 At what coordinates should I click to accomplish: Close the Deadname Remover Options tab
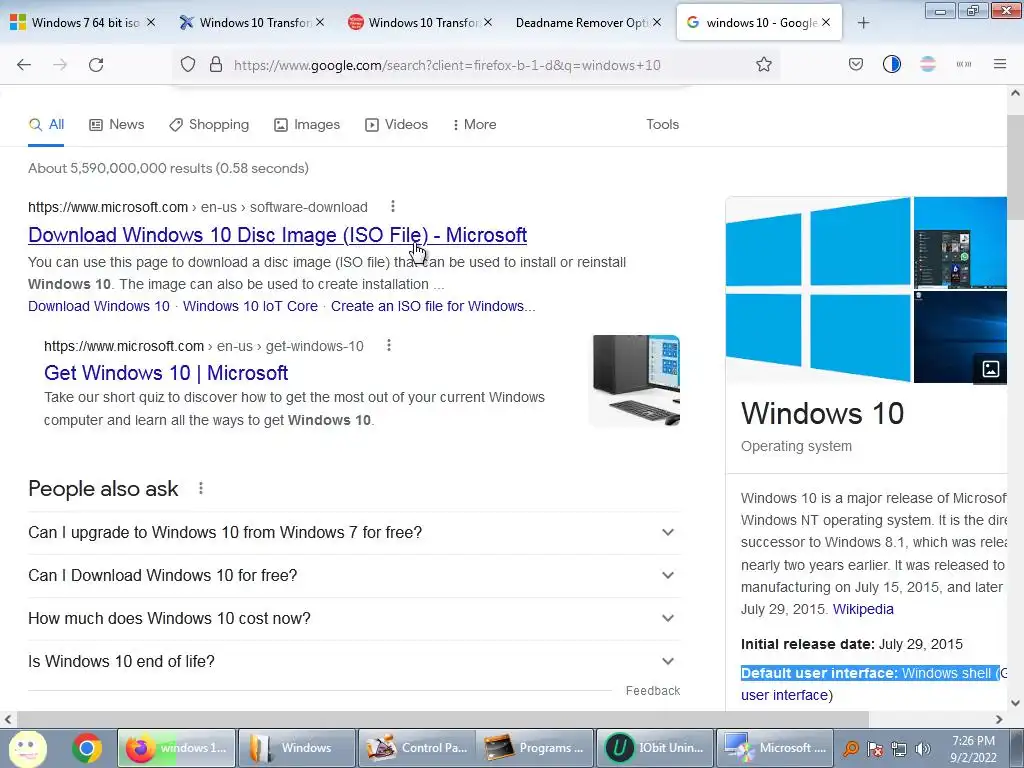pos(657,22)
